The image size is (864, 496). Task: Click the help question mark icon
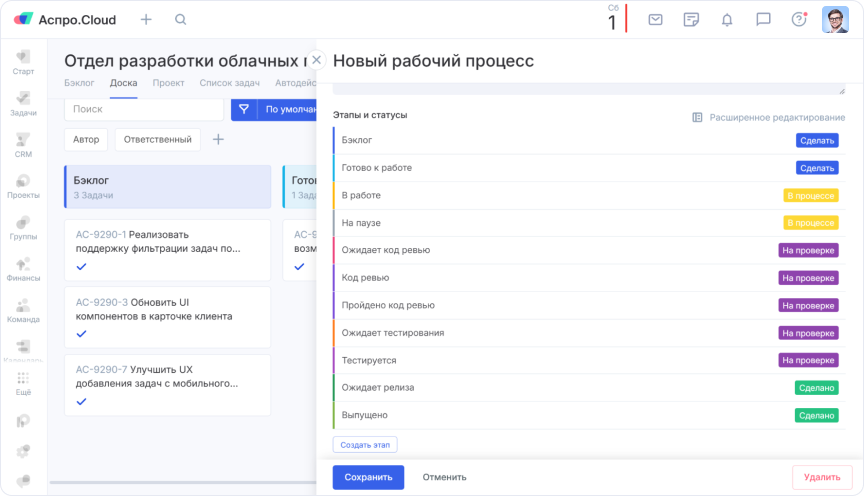[798, 19]
